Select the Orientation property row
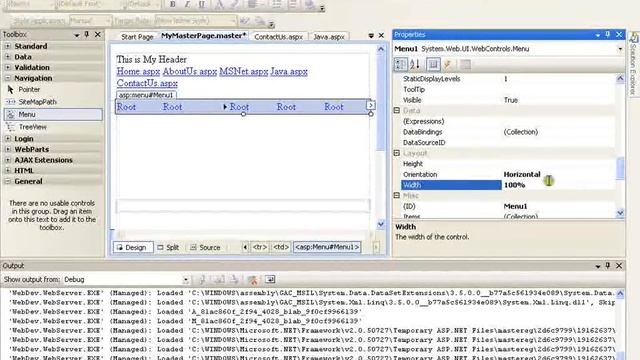 [508, 174]
